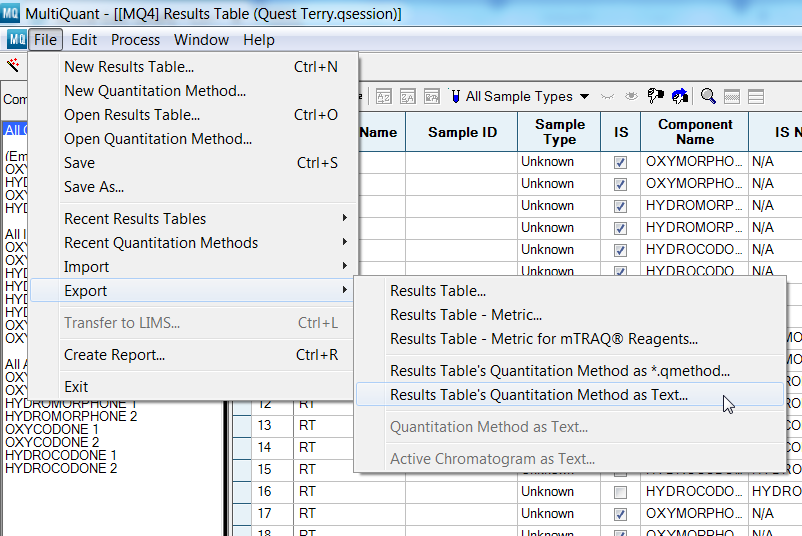Enable the unchecked IS checkbox in row 16
Viewport: 802px width, 536px height.
click(x=620, y=492)
